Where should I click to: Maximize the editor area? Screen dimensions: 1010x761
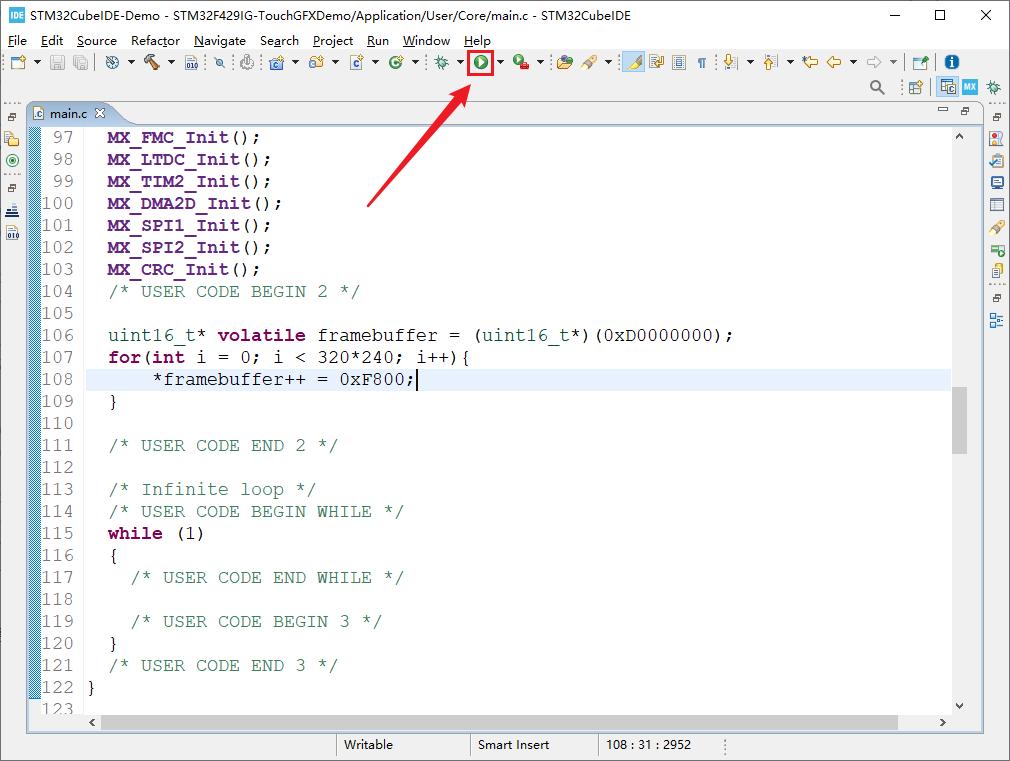(x=966, y=111)
